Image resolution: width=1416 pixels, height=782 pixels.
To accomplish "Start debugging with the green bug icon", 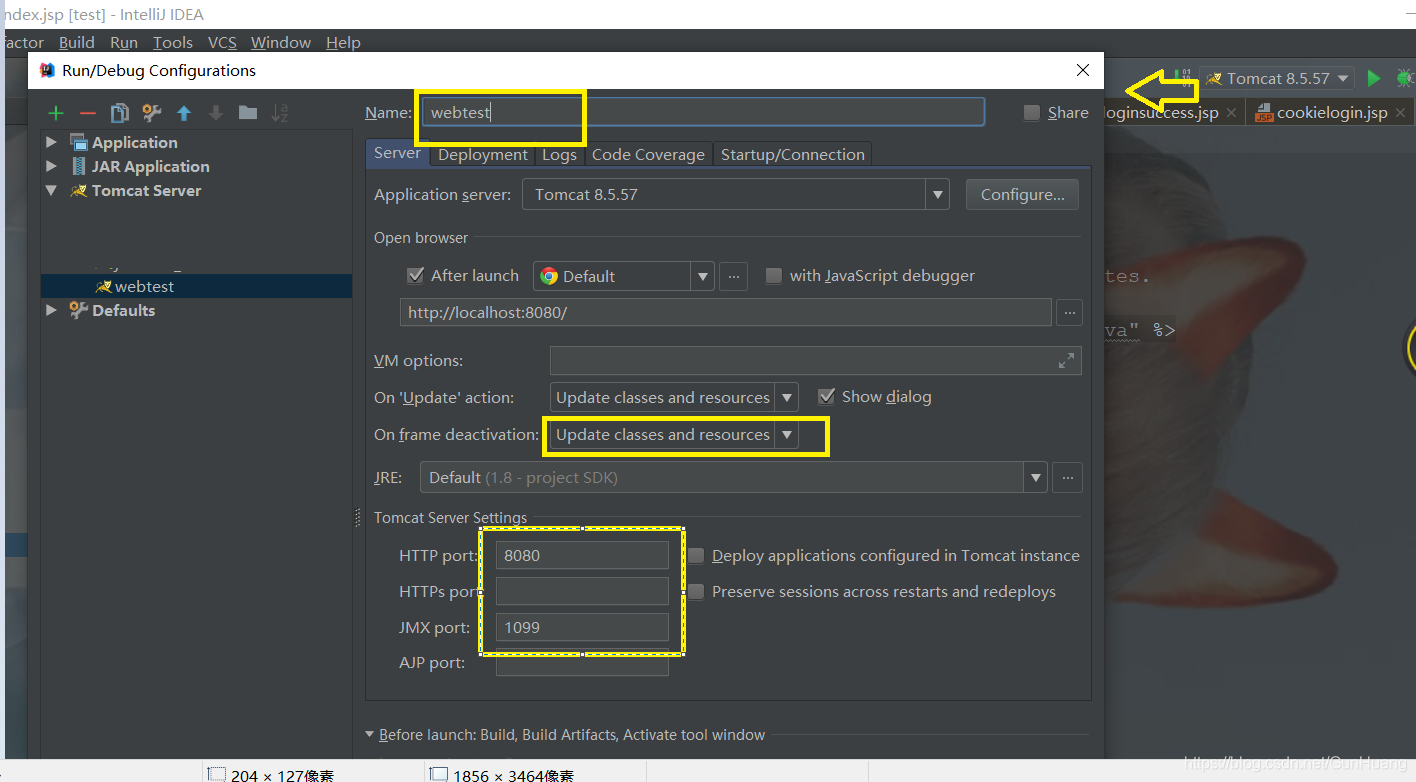I will (x=1405, y=78).
